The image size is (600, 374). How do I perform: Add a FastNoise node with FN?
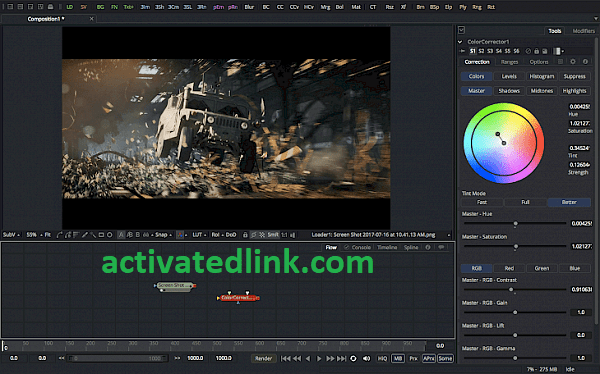coord(114,7)
